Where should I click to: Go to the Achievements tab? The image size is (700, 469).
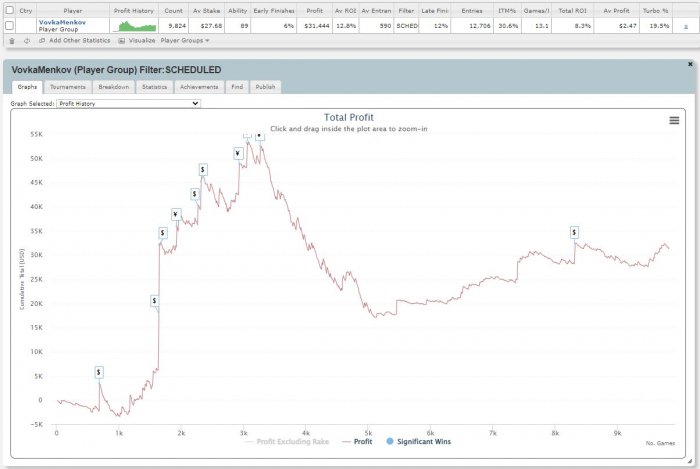199,87
